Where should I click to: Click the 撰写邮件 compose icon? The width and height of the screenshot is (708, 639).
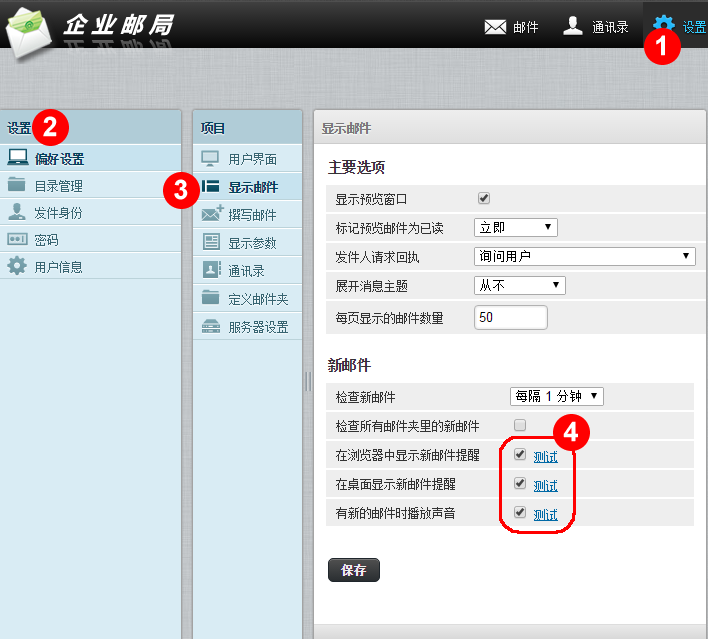[x=211, y=214]
